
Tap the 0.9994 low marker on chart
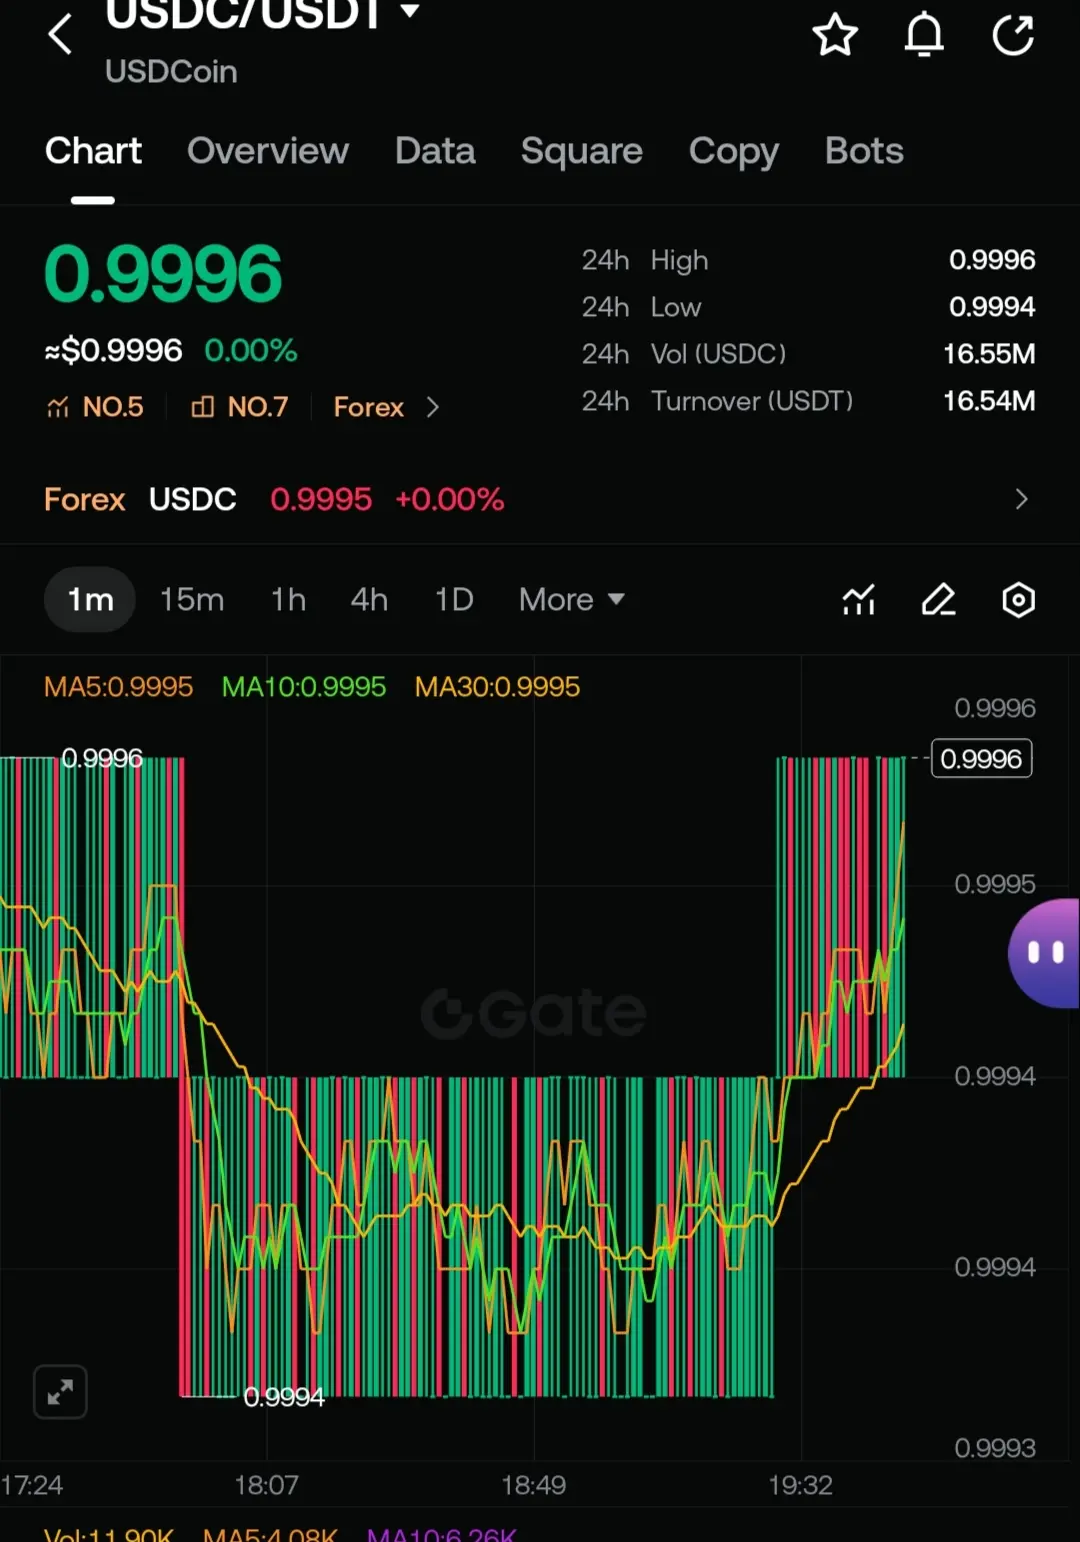click(284, 1397)
